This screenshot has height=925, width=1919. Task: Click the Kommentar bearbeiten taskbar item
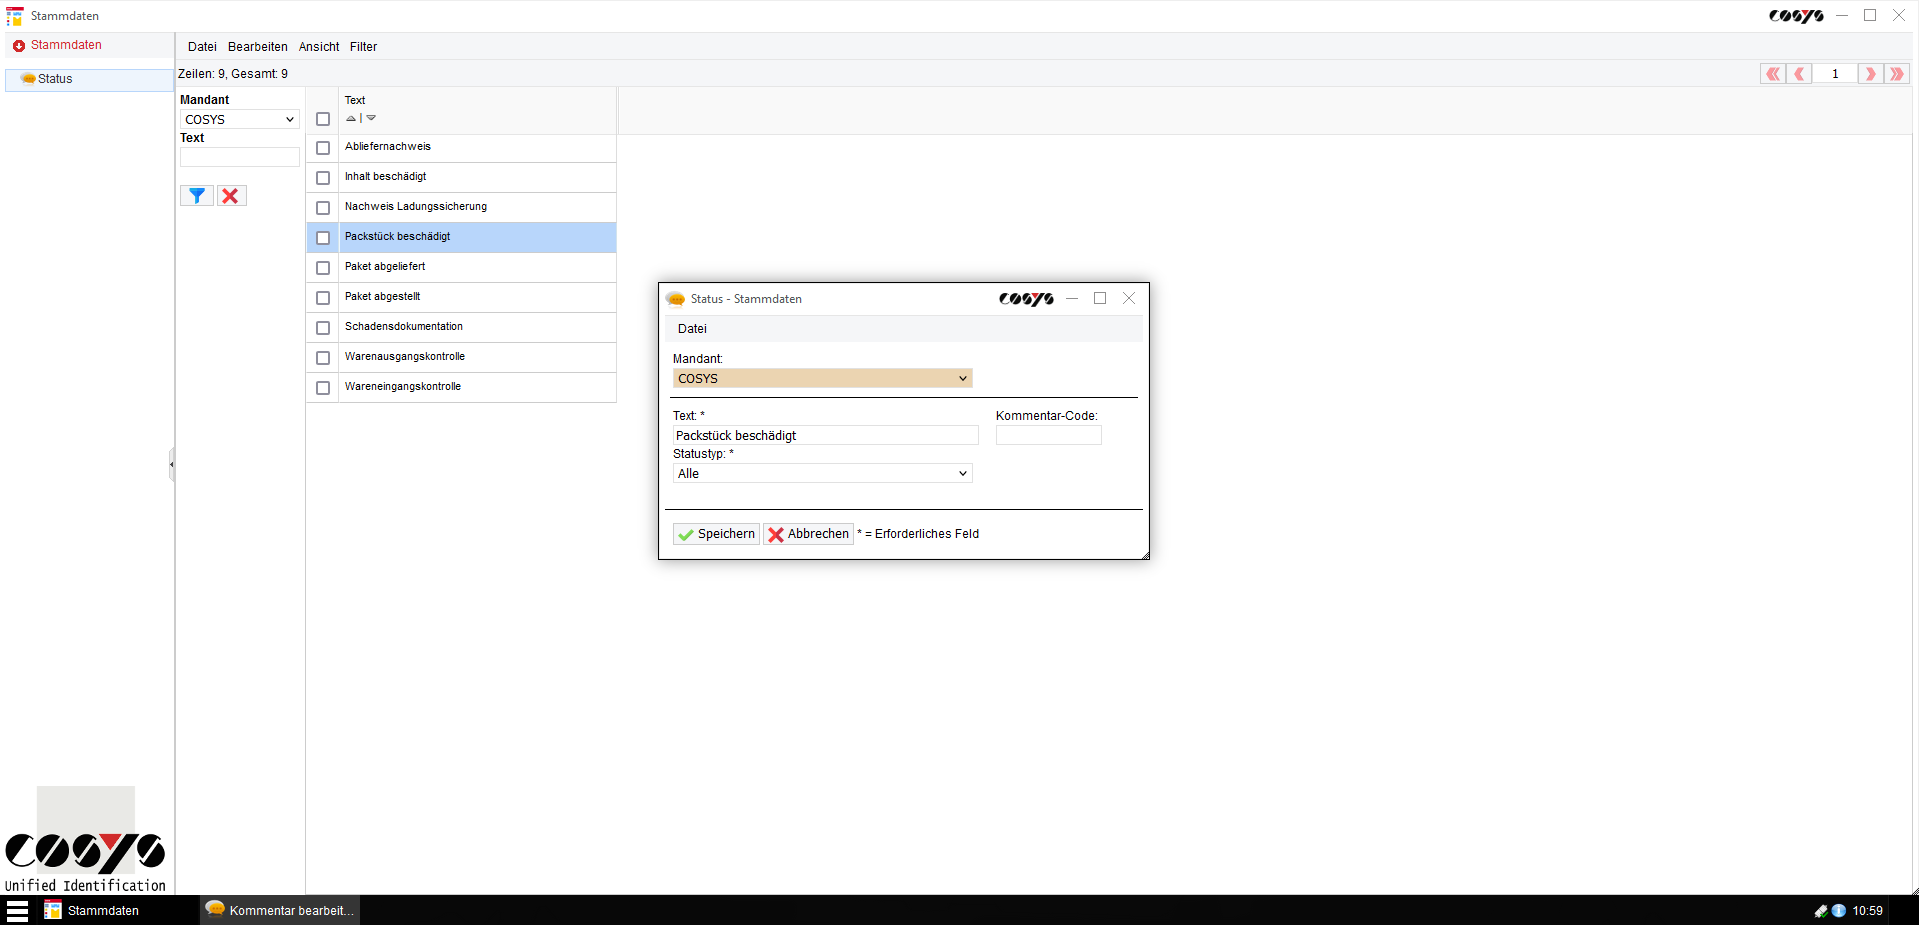coord(280,910)
